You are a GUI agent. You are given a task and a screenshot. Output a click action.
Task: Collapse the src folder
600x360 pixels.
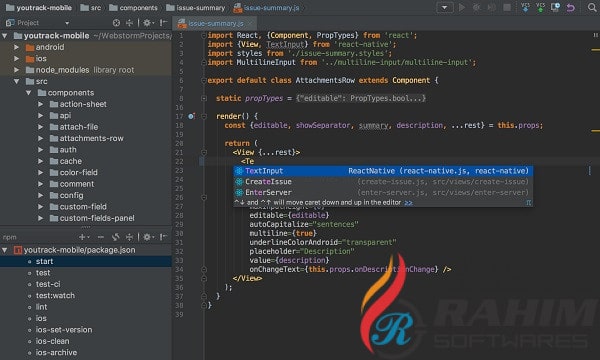click(16, 81)
